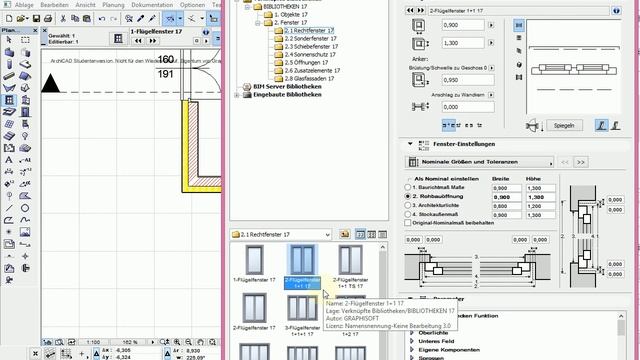Image resolution: width=640 pixels, height=360 pixels.
Task: Collapse the Fenster-Einstellungen section
Action: click(x=410, y=144)
